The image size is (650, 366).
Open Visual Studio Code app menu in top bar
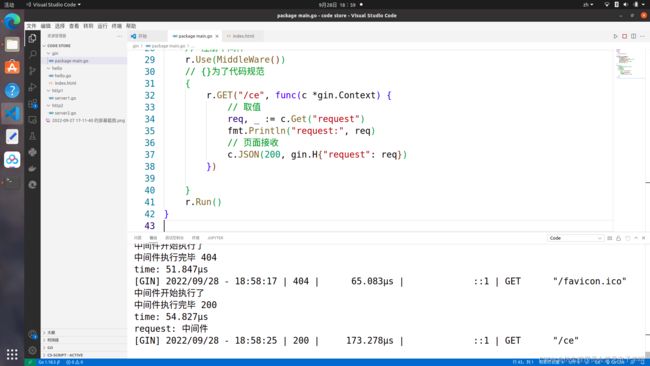pos(53,5)
